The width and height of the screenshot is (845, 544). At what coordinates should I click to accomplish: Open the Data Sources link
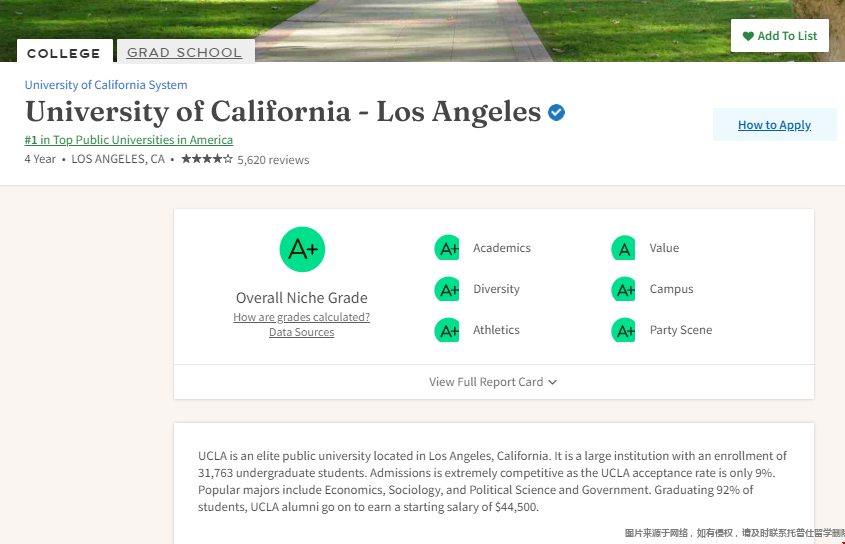point(302,332)
